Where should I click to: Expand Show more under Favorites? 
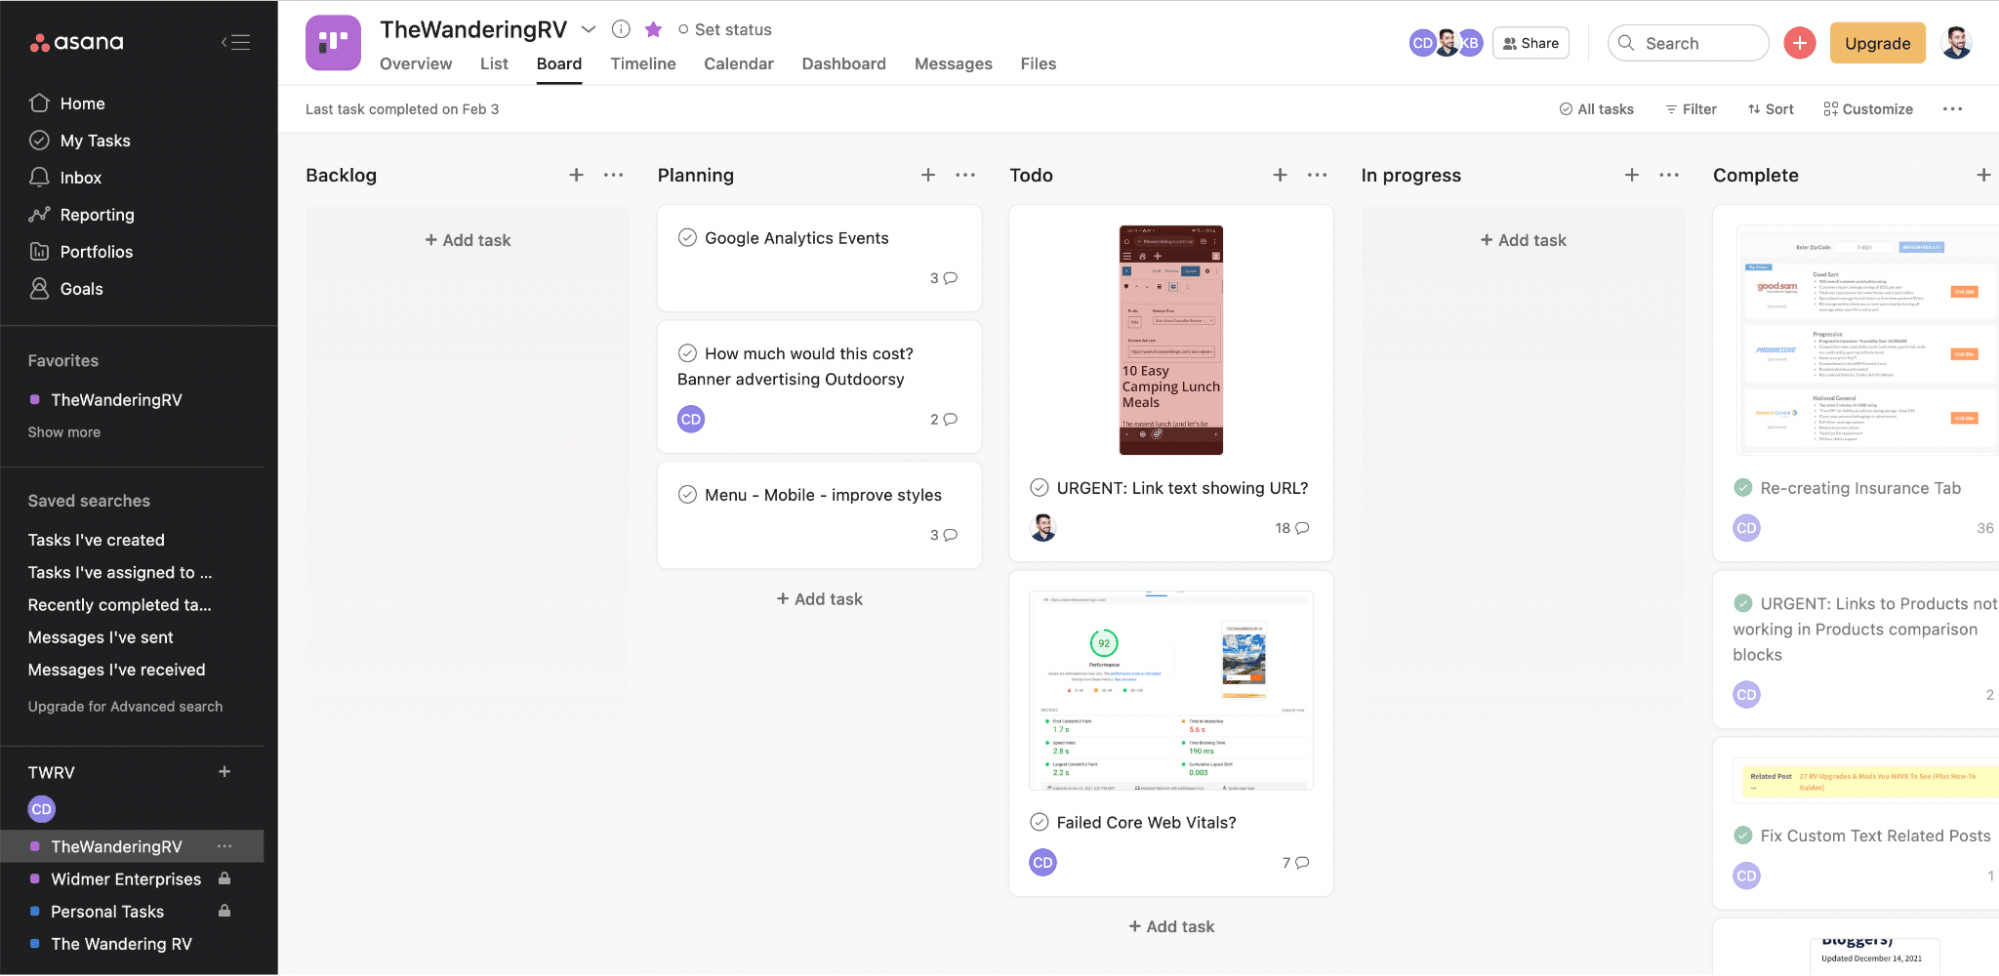pos(64,432)
